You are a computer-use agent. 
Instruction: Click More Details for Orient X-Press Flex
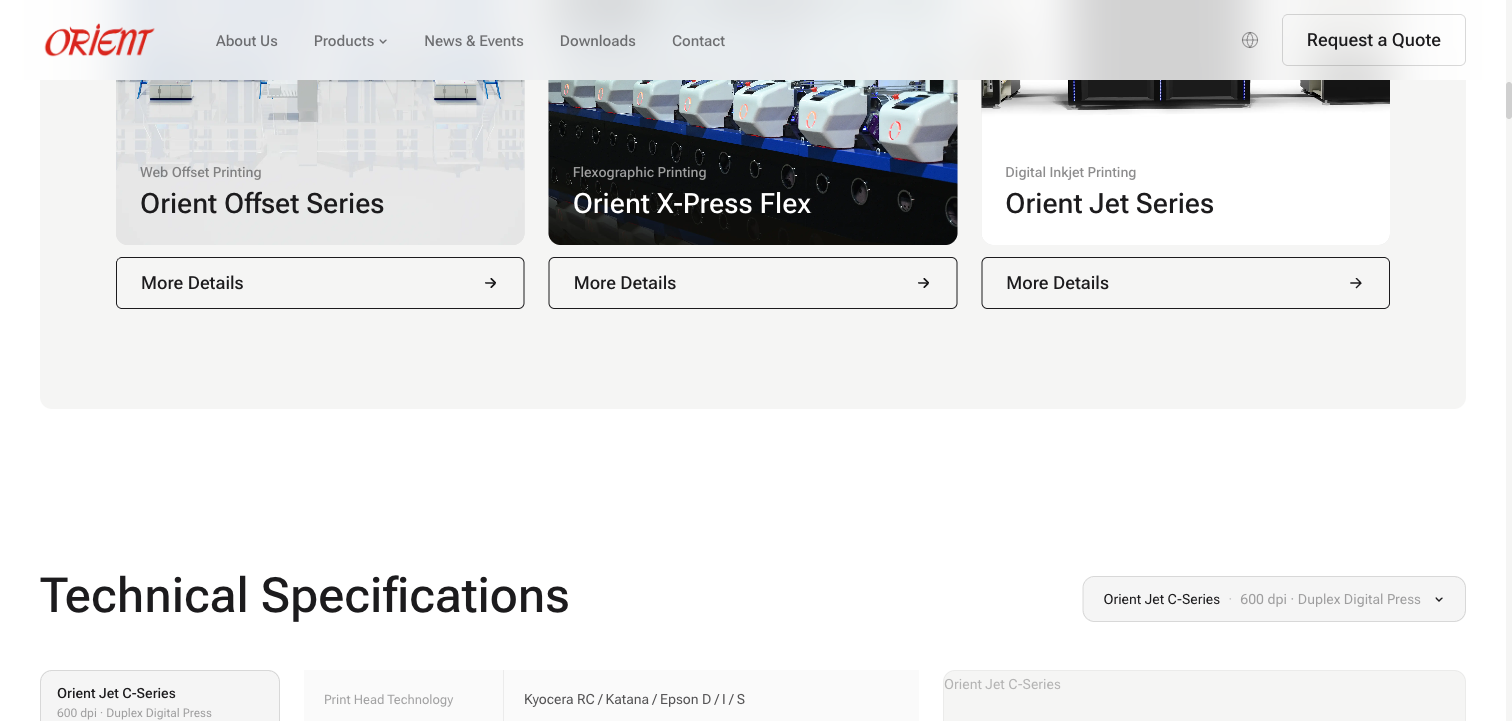(752, 283)
